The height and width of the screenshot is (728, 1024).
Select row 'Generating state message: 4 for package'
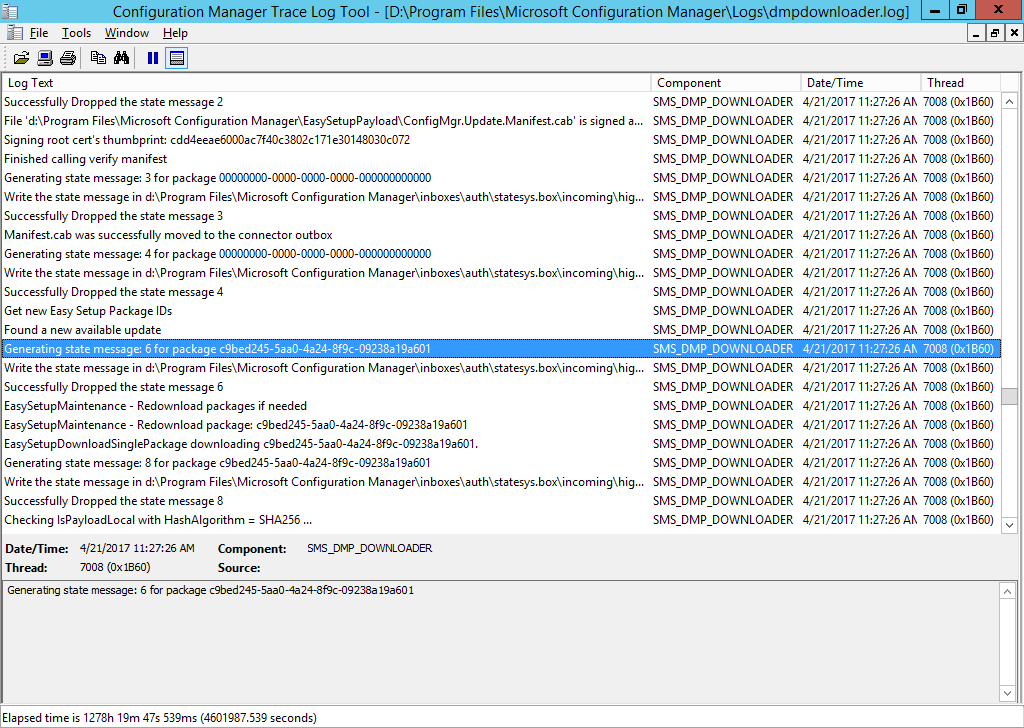click(501, 253)
